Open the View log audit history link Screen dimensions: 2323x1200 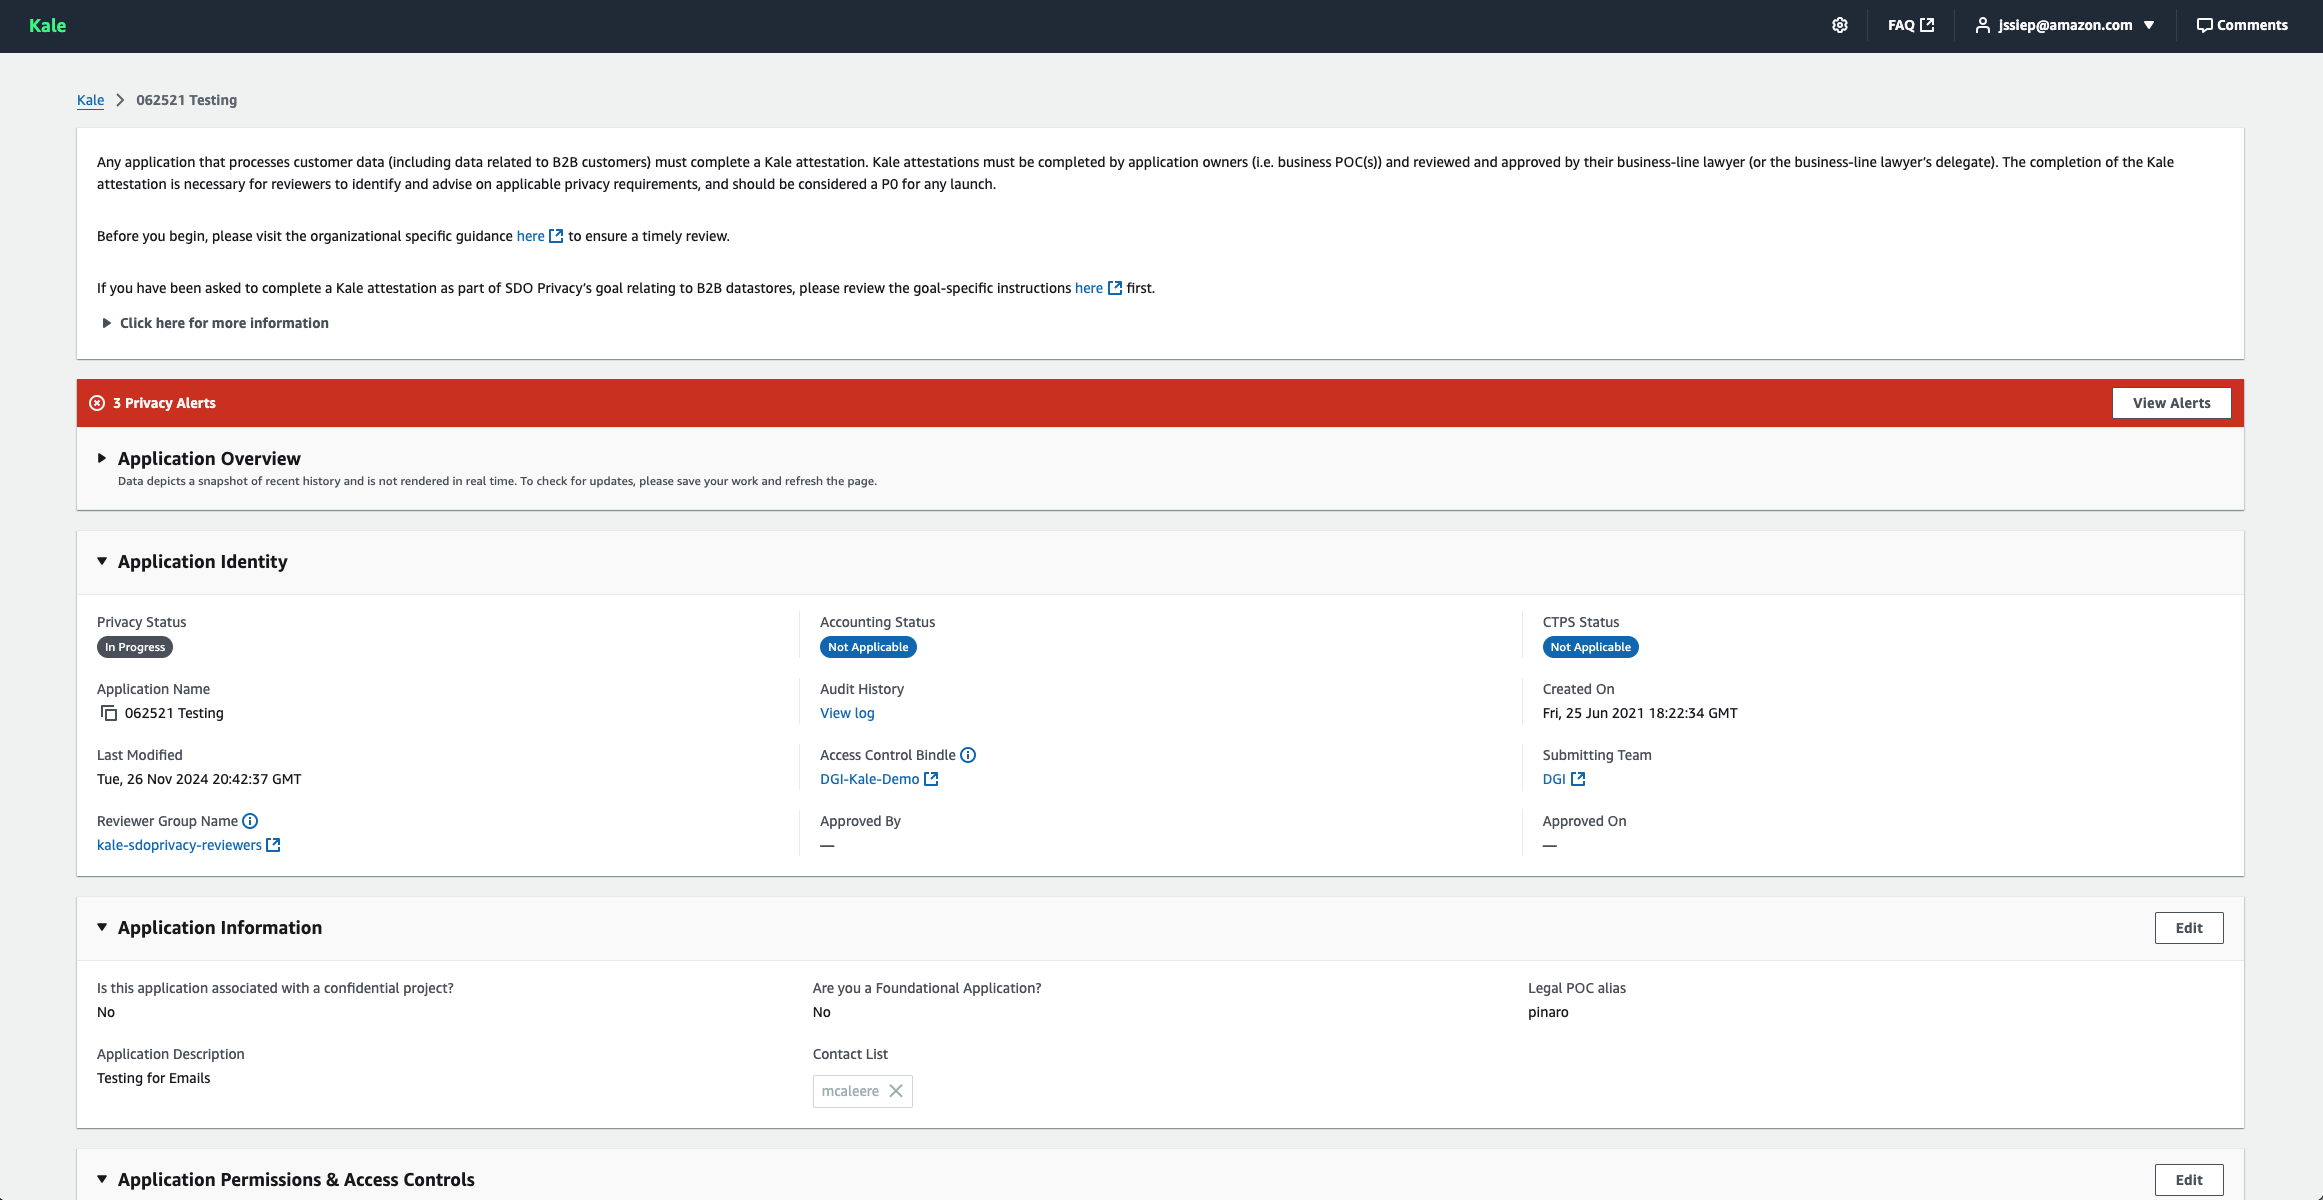click(846, 713)
